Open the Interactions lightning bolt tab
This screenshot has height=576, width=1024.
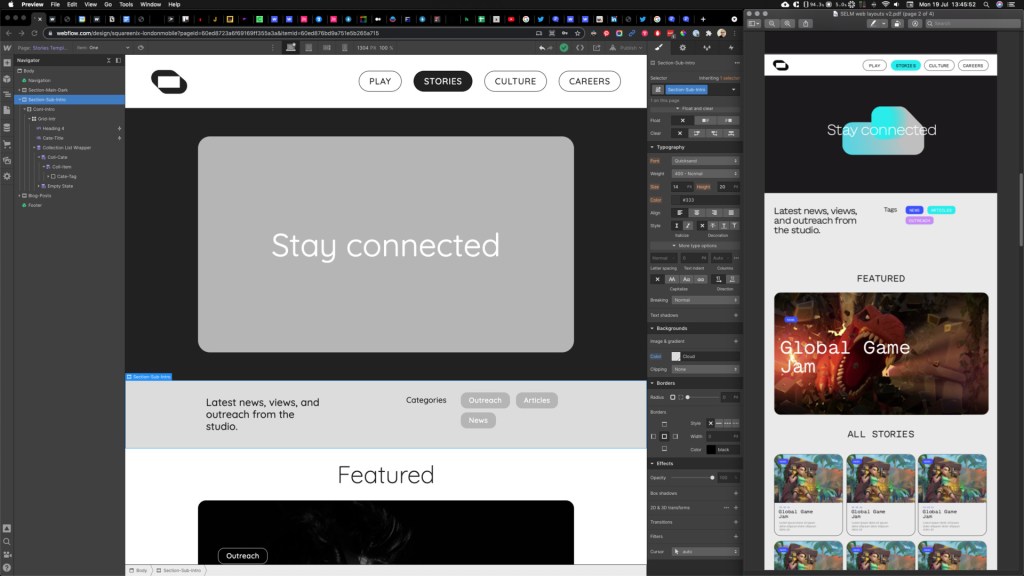point(733,47)
